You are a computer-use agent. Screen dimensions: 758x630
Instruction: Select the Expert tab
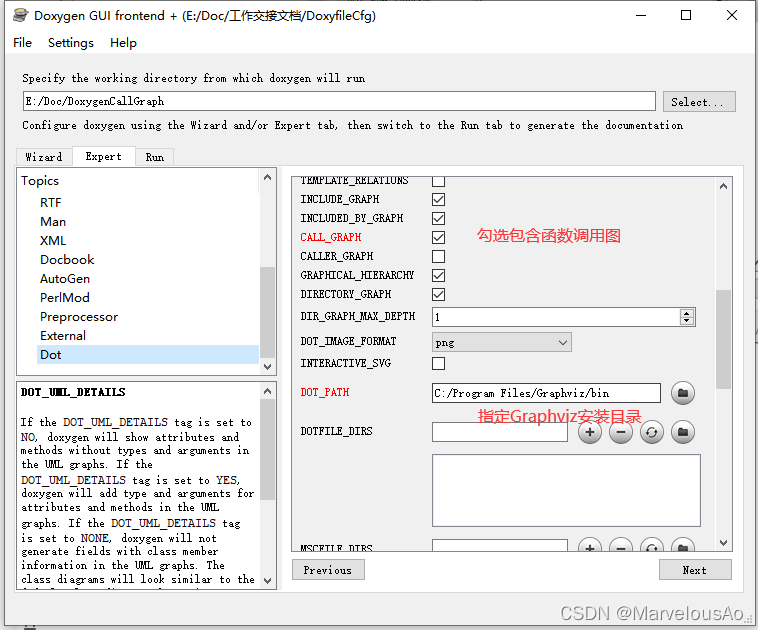pos(103,156)
